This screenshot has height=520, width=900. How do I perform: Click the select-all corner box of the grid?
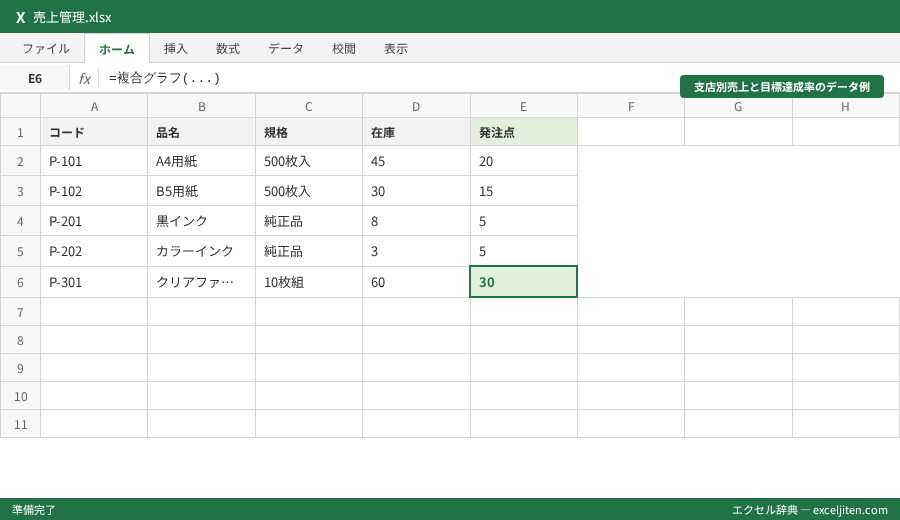point(20,106)
